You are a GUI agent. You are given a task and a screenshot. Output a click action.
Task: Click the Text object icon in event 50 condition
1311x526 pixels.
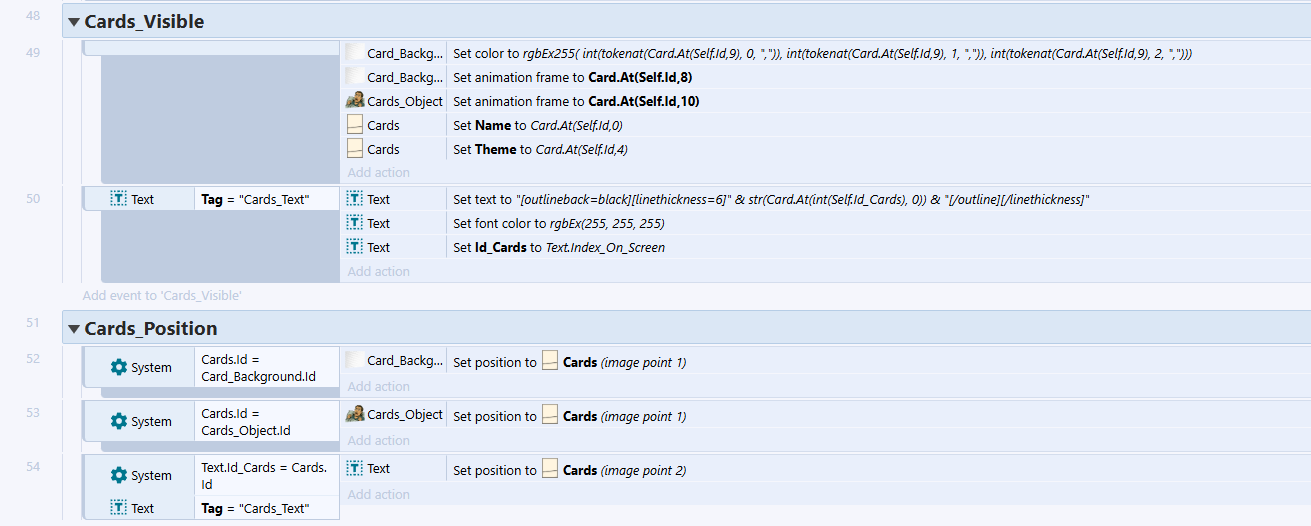[119, 199]
